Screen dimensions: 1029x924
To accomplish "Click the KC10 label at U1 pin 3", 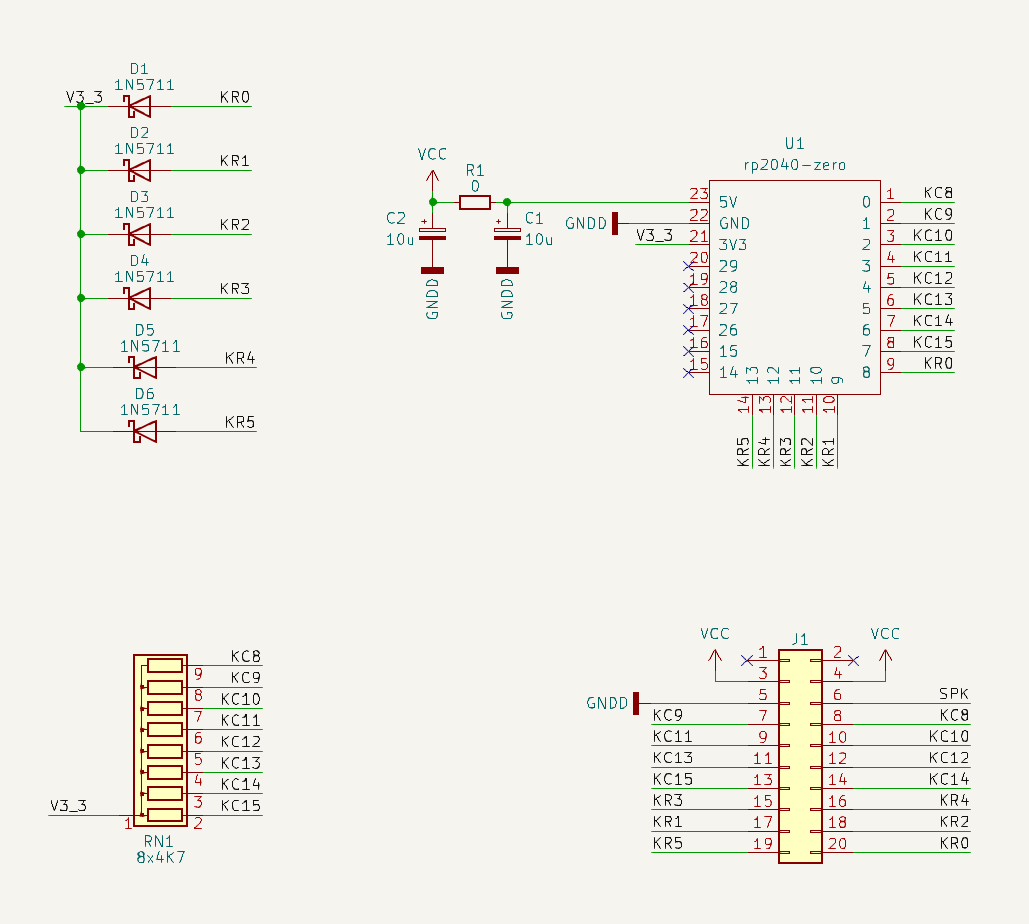I will point(933,236).
